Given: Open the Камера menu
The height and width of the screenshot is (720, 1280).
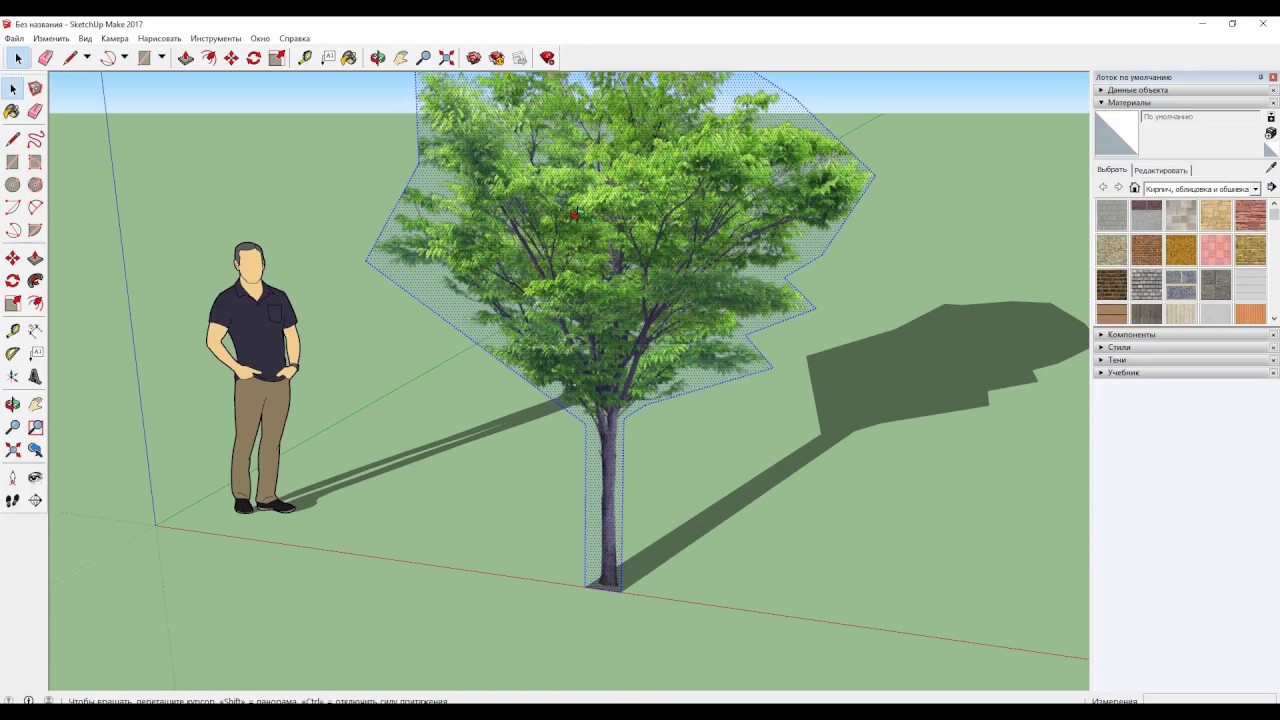Looking at the screenshot, I should [x=115, y=38].
